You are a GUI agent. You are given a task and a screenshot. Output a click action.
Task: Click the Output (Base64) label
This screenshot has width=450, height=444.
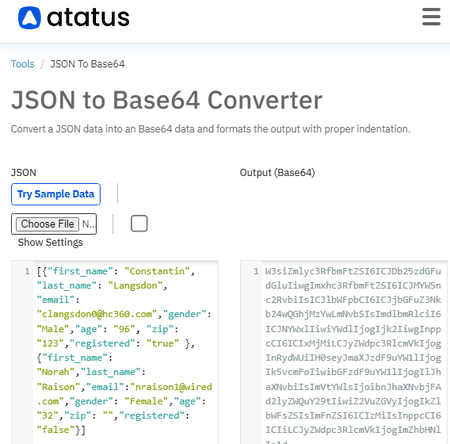click(277, 173)
